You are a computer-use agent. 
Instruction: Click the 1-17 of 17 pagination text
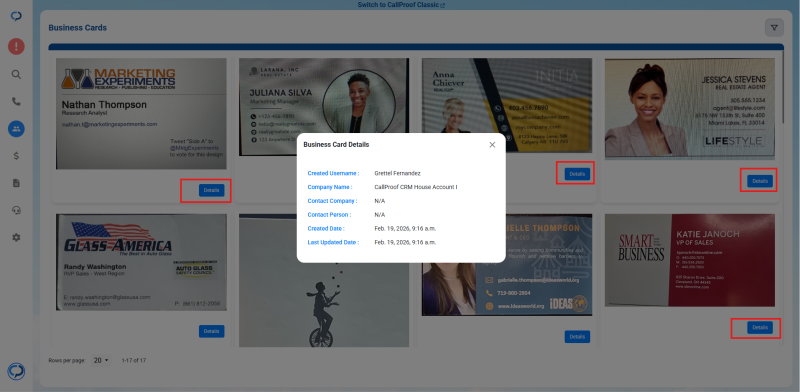pyautogui.click(x=134, y=360)
